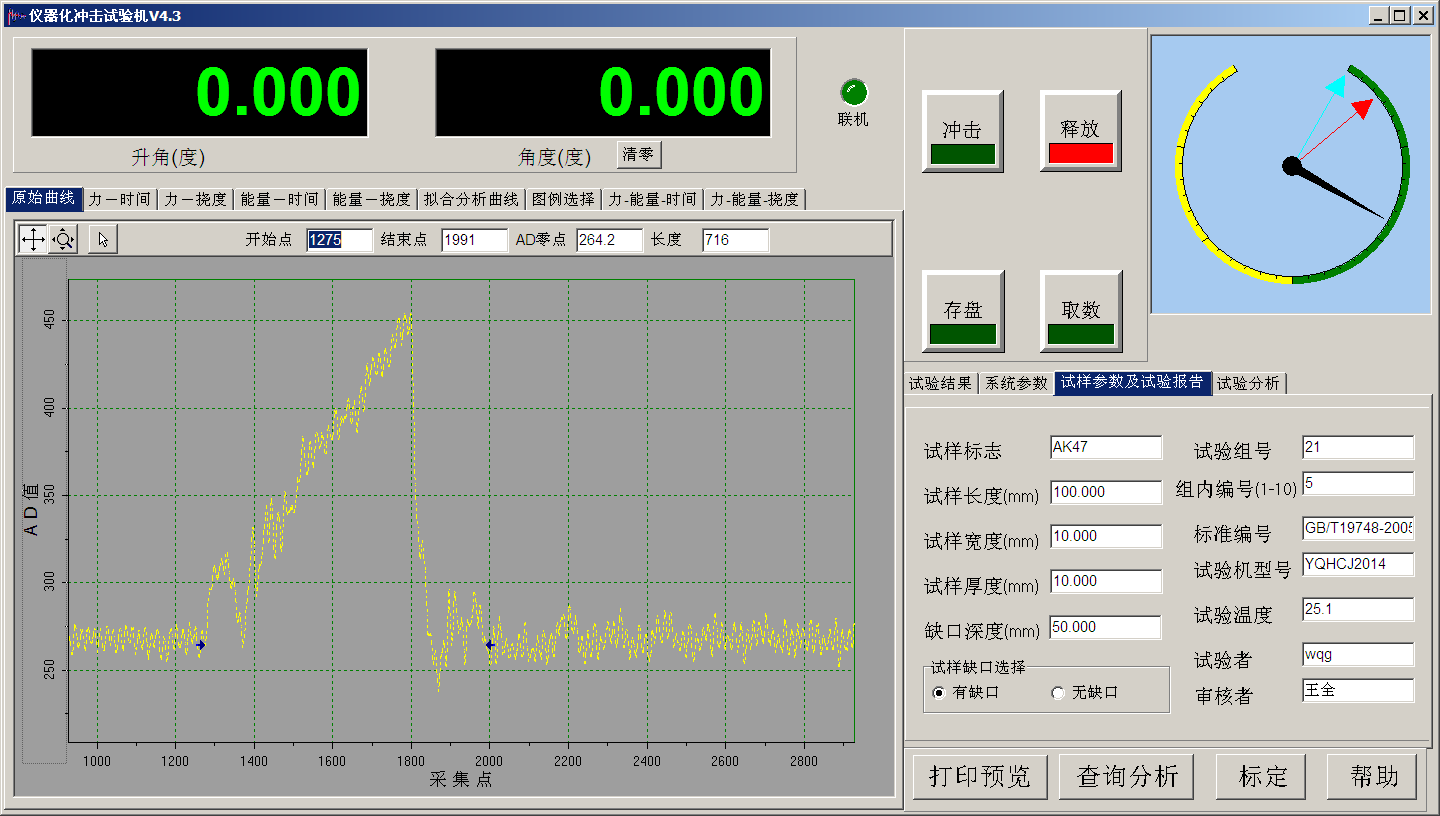Click the start point marker on curve
The width and height of the screenshot is (1440, 816).
(201, 645)
